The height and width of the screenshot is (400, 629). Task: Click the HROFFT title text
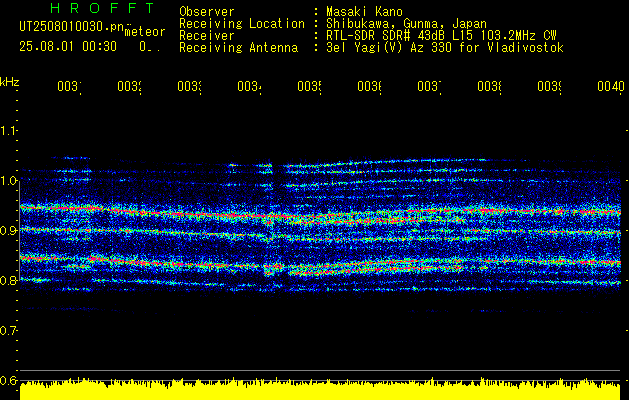(x=102, y=8)
